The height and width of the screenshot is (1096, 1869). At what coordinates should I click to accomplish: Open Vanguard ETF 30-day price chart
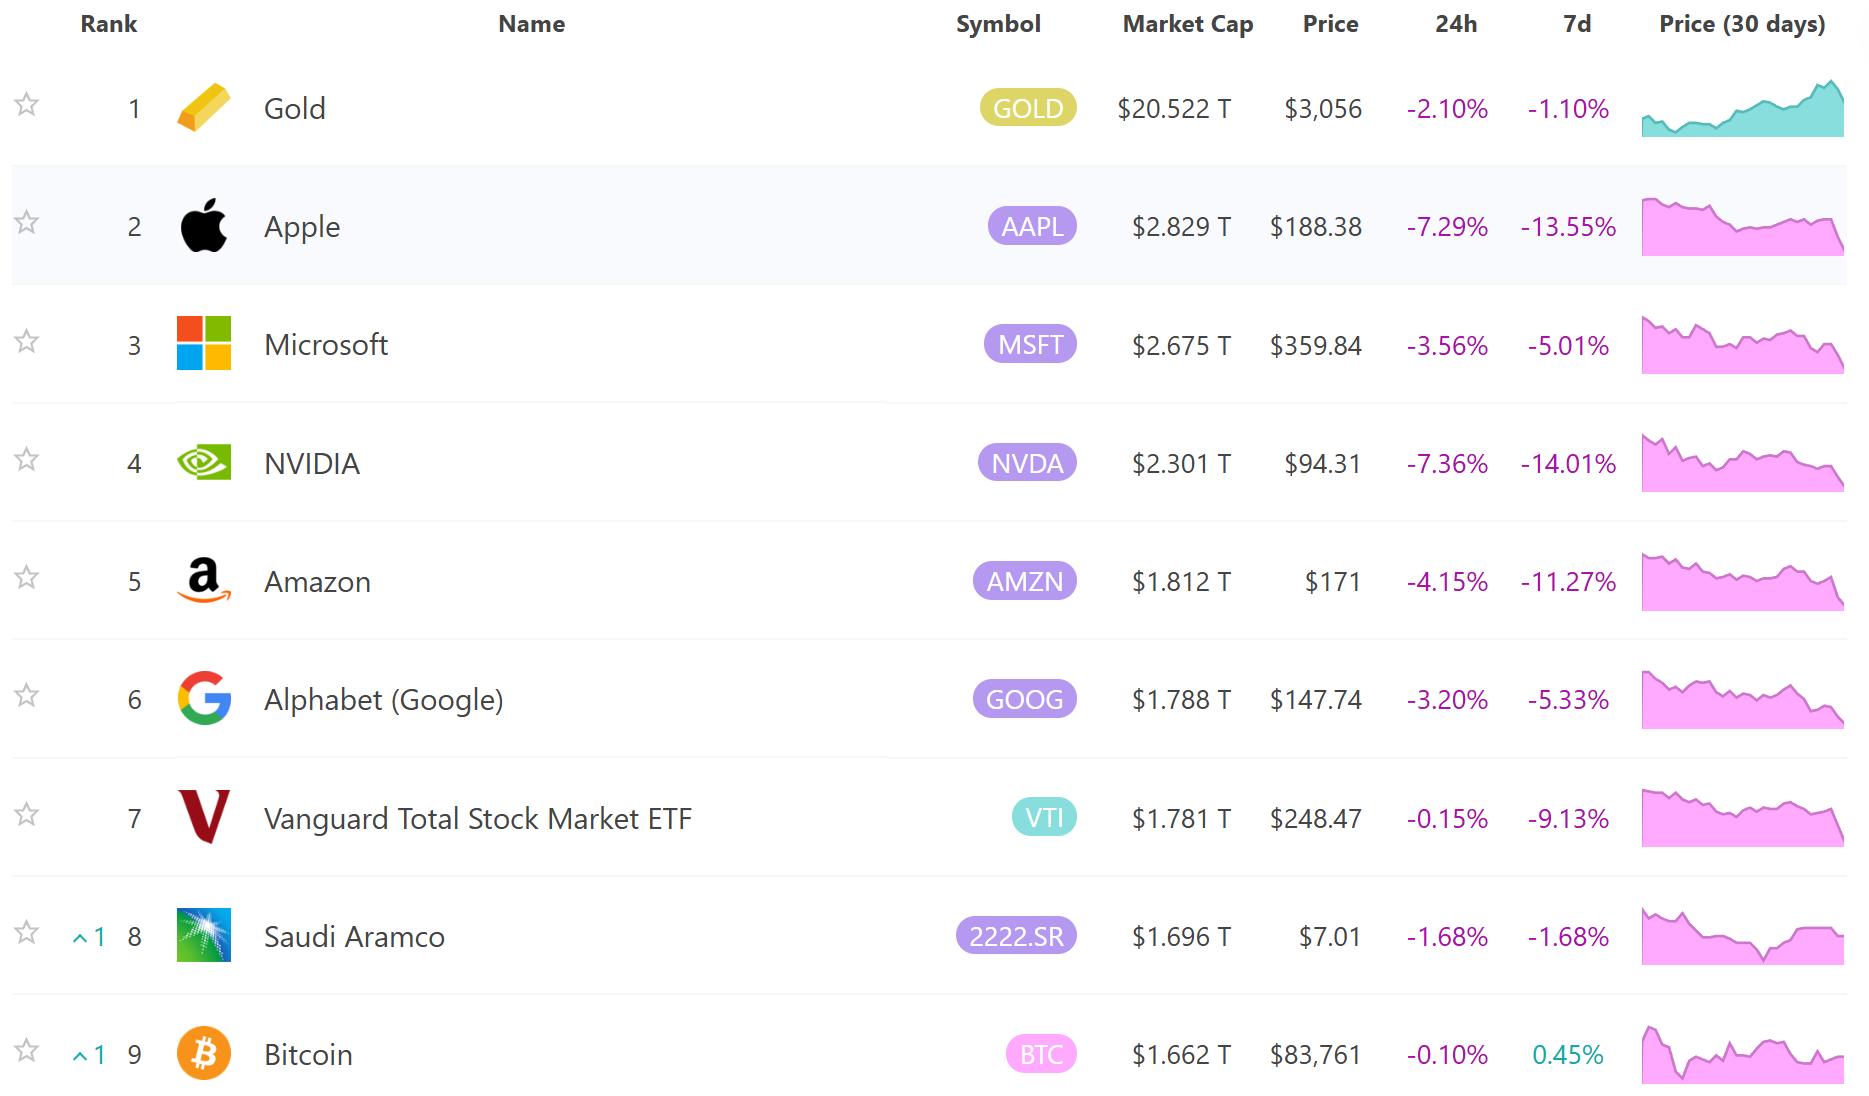[1742, 818]
